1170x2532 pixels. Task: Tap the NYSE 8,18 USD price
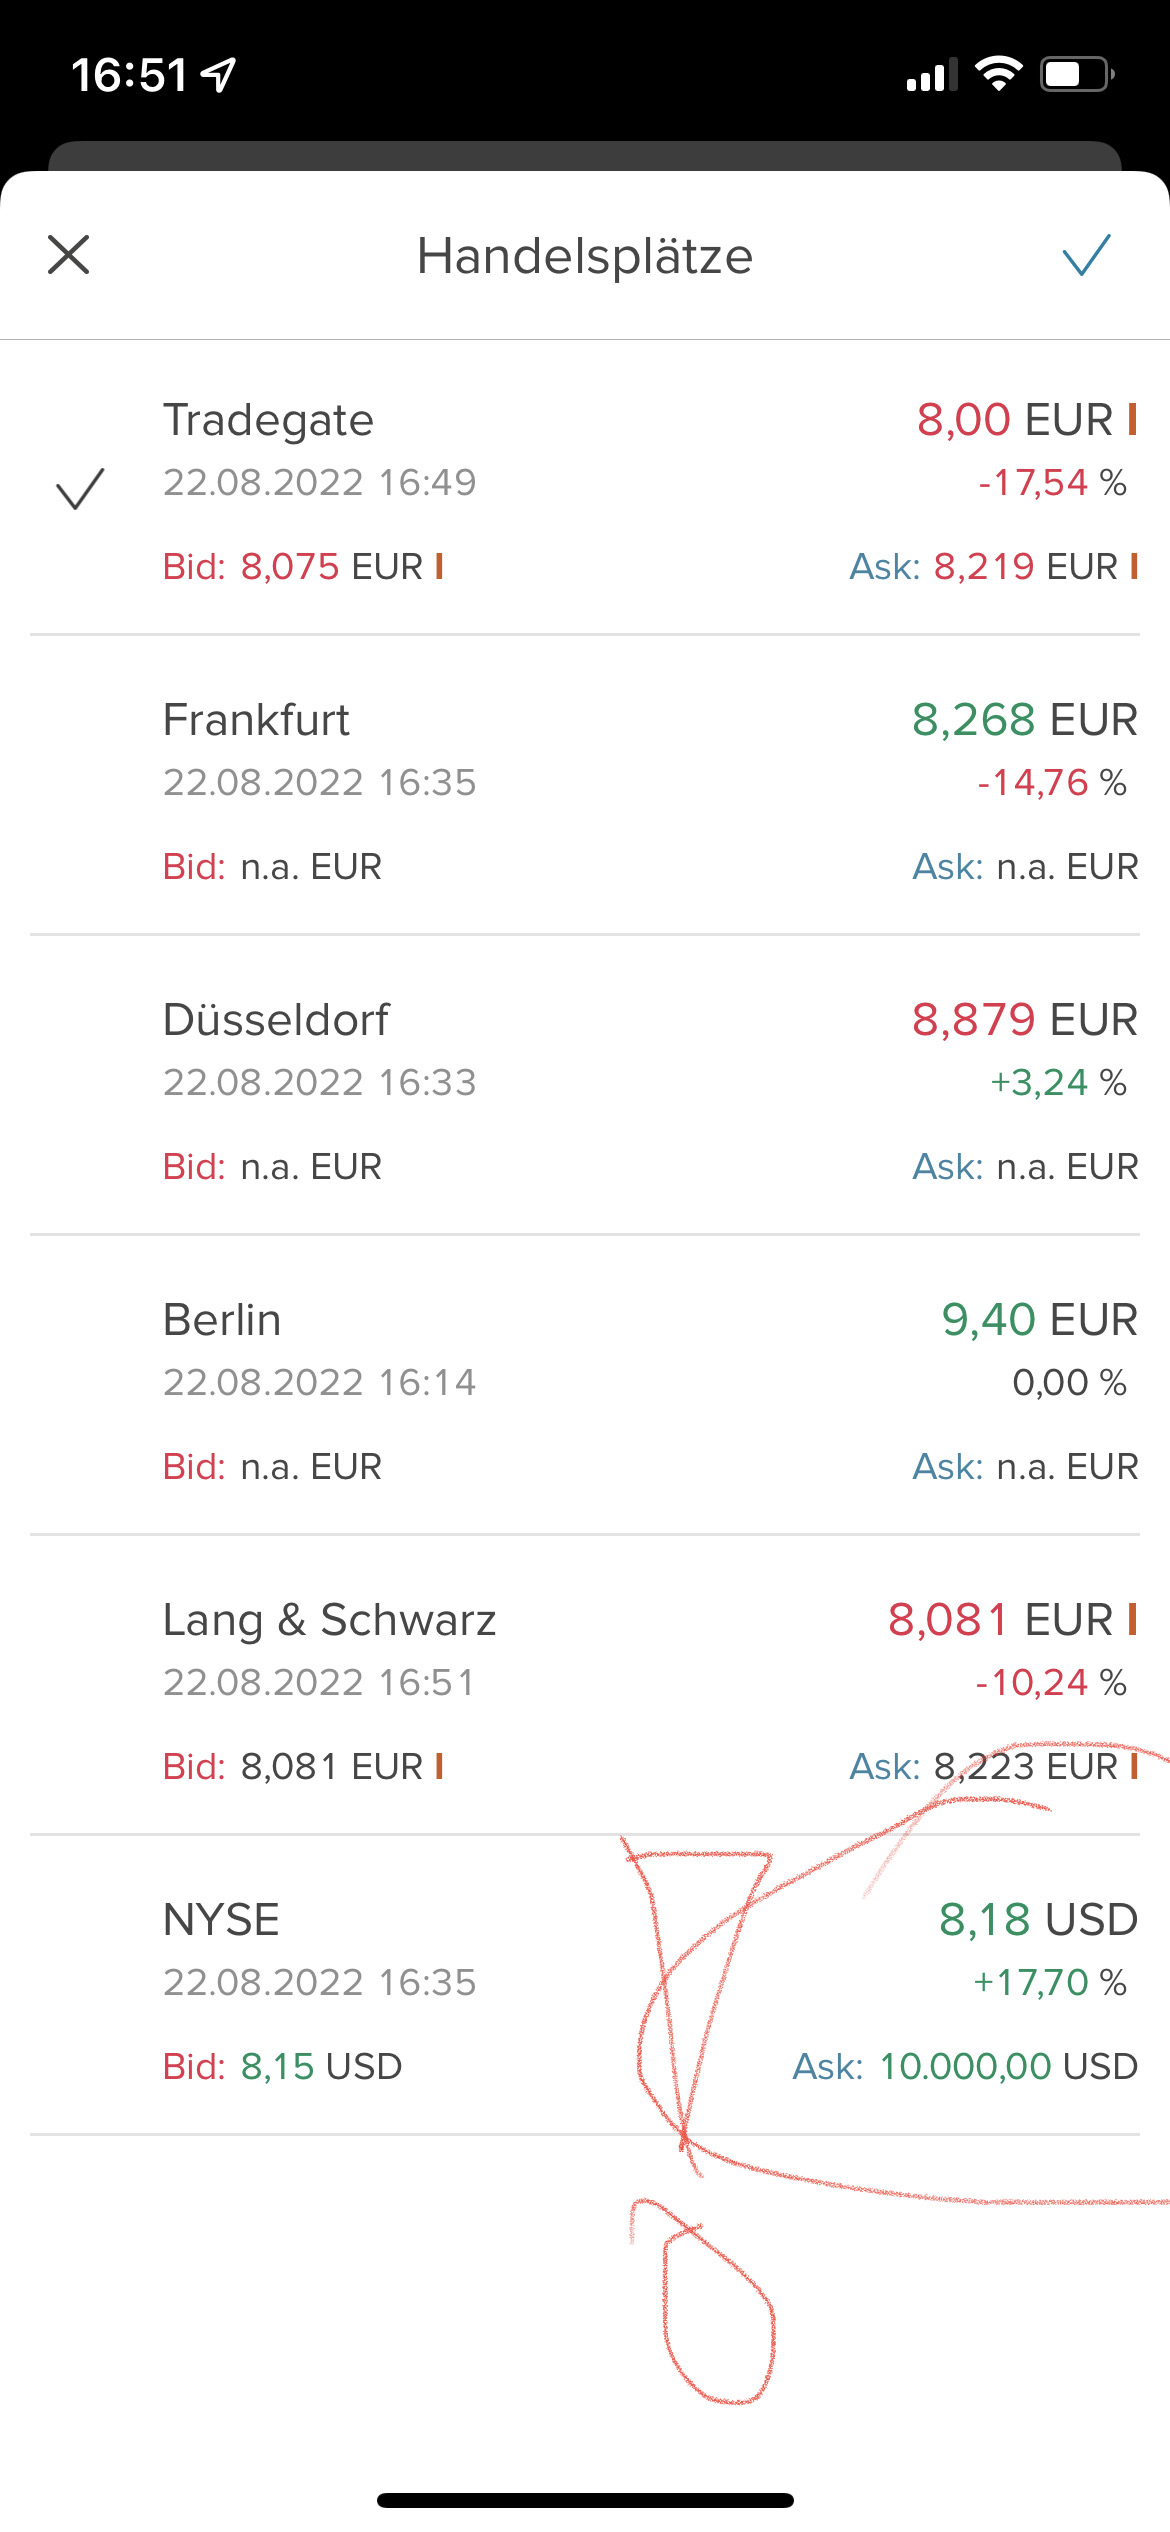point(1038,1920)
